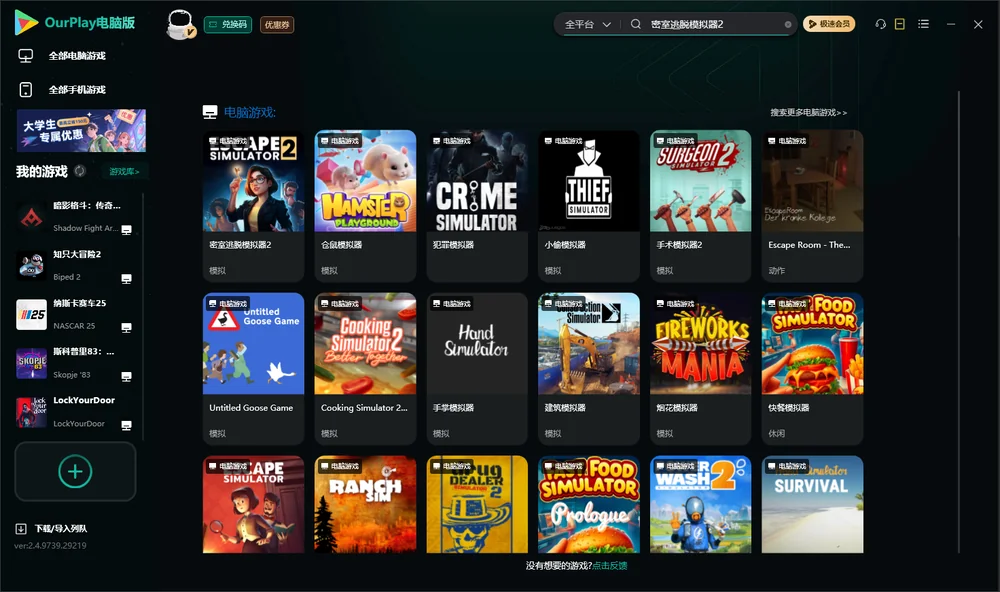Select 知只大冒险2 Biped 2 in my games
The height and width of the screenshot is (592, 1000).
point(75,265)
